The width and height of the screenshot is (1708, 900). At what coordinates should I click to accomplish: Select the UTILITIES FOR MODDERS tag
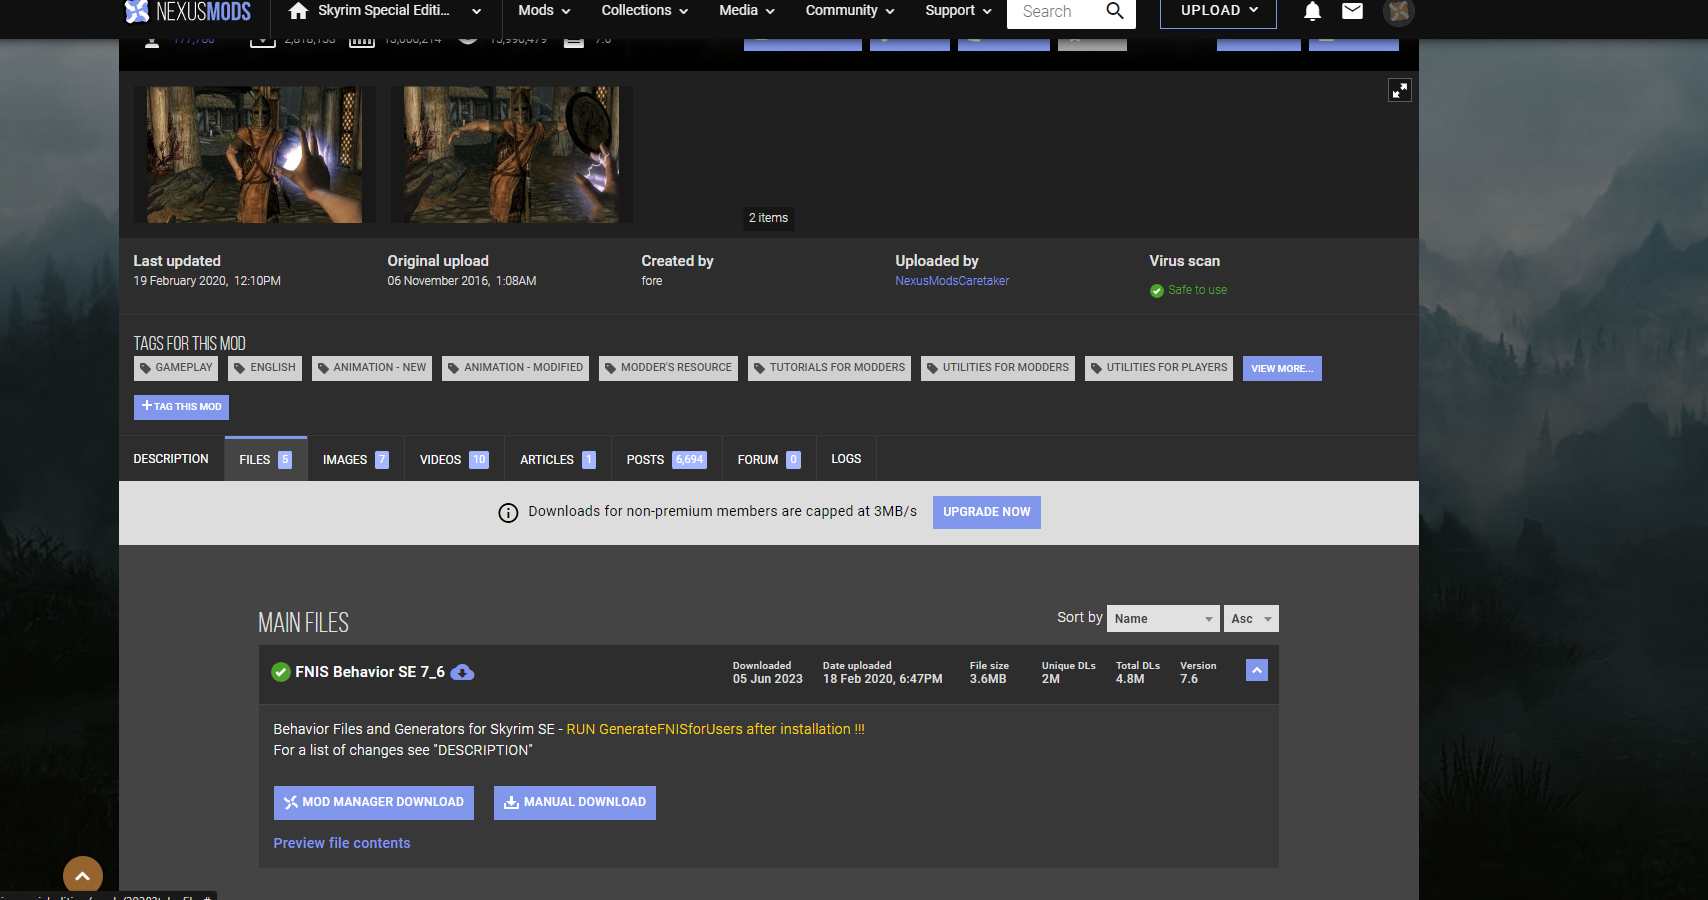(x=998, y=368)
